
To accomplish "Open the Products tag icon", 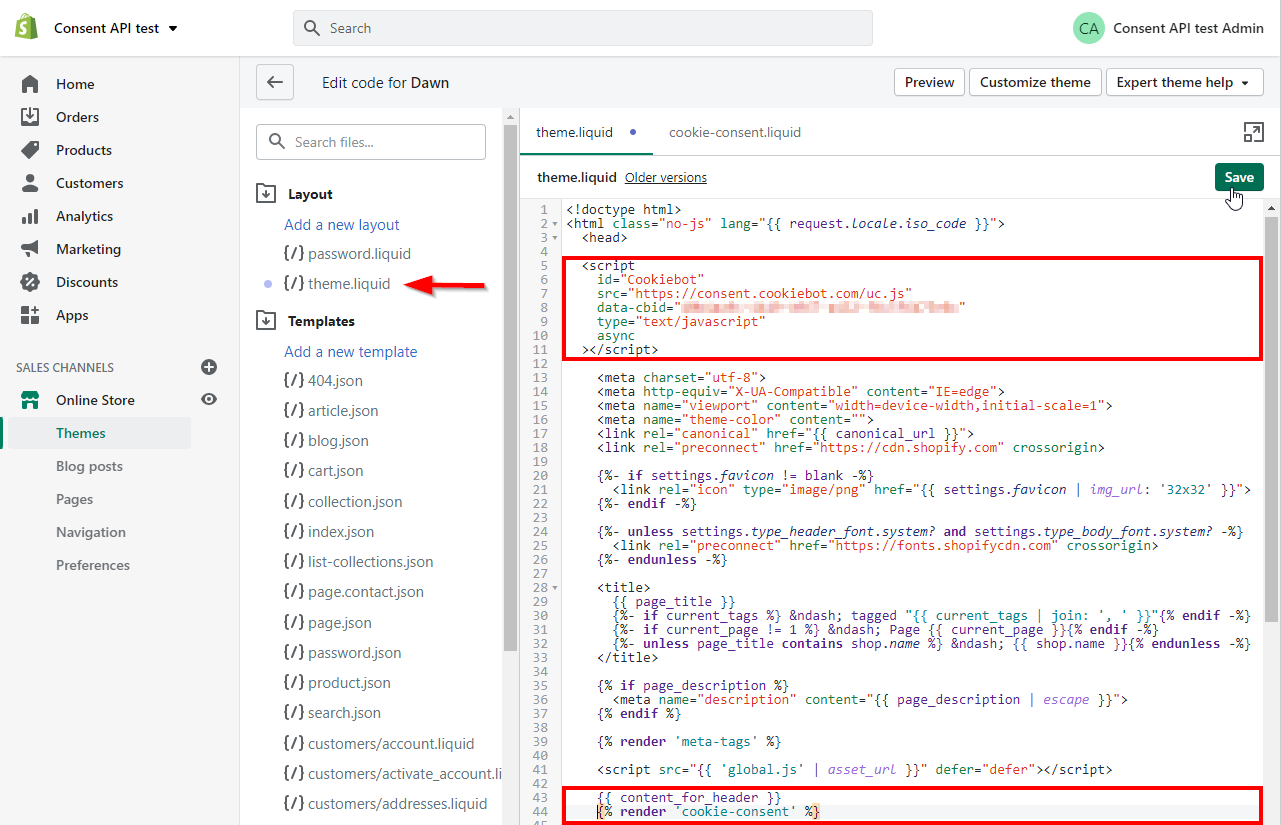I will tap(30, 150).
